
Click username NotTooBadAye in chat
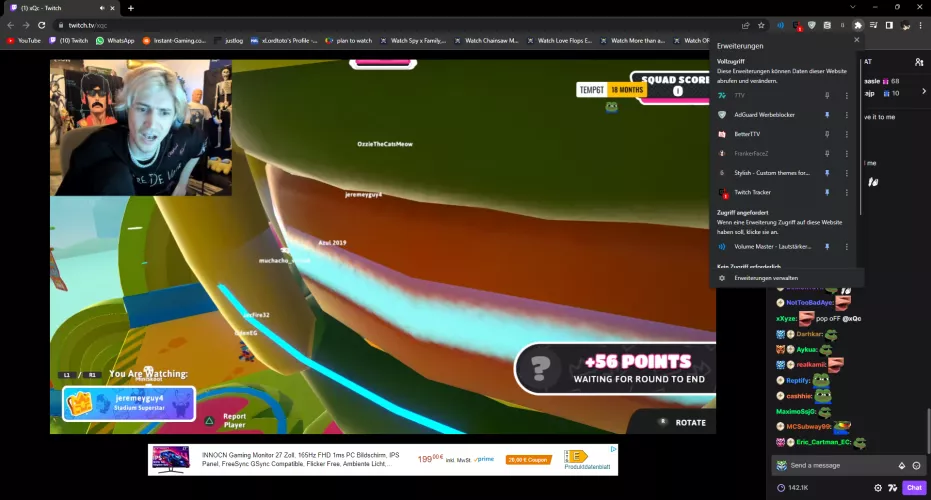click(x=809, y=303)
